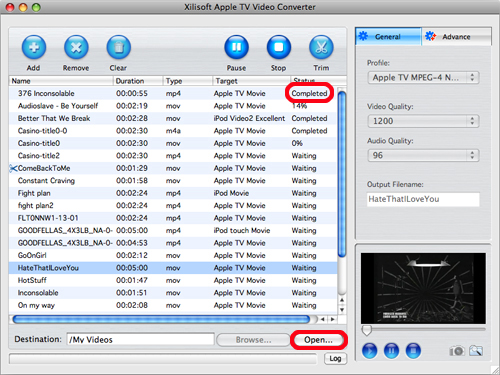Move the preview position slider handle
The width and height of the screenshot is (500, 375).
point(367,330)
